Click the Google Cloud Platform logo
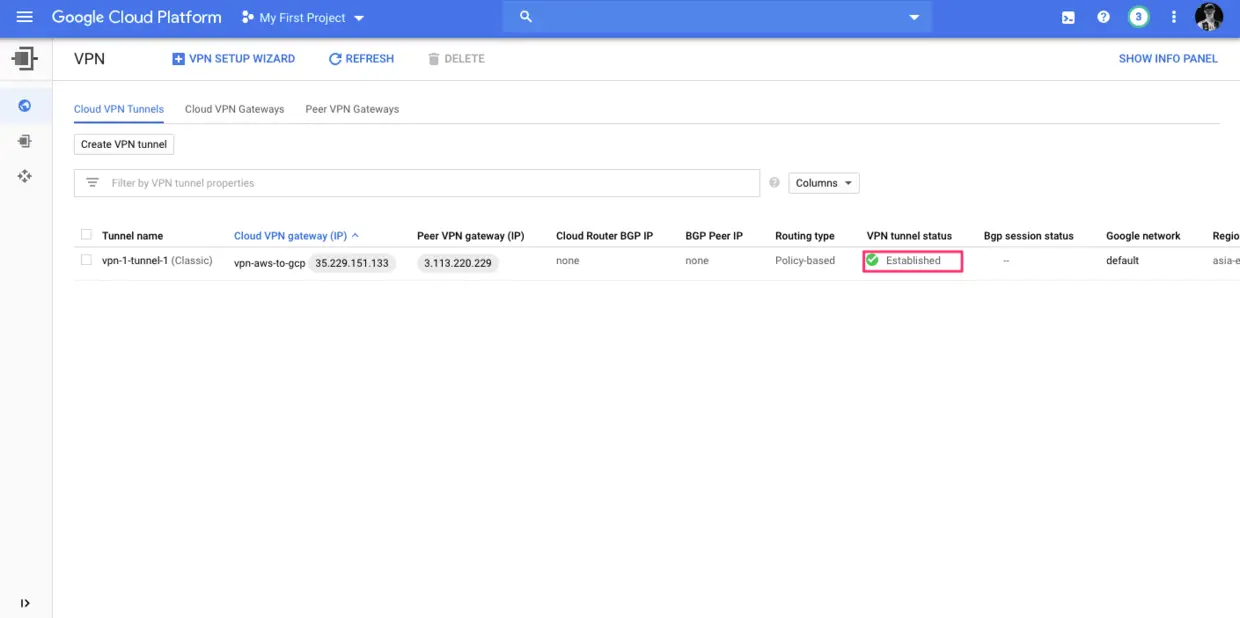Screen dimensions: 1240x618 136,17
